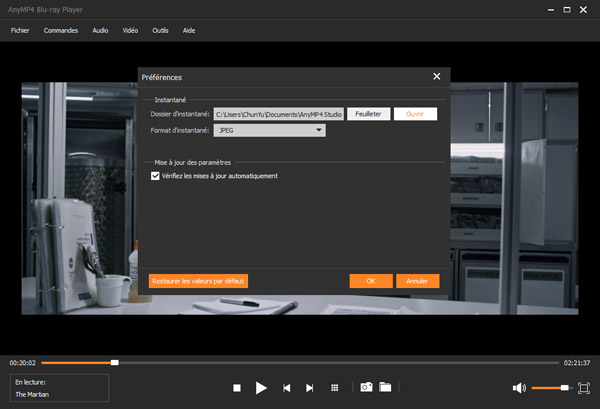The image size is (600, 409).
Task: Click the Annuler button
Action: pyautogui.click(x=417, y=281)
